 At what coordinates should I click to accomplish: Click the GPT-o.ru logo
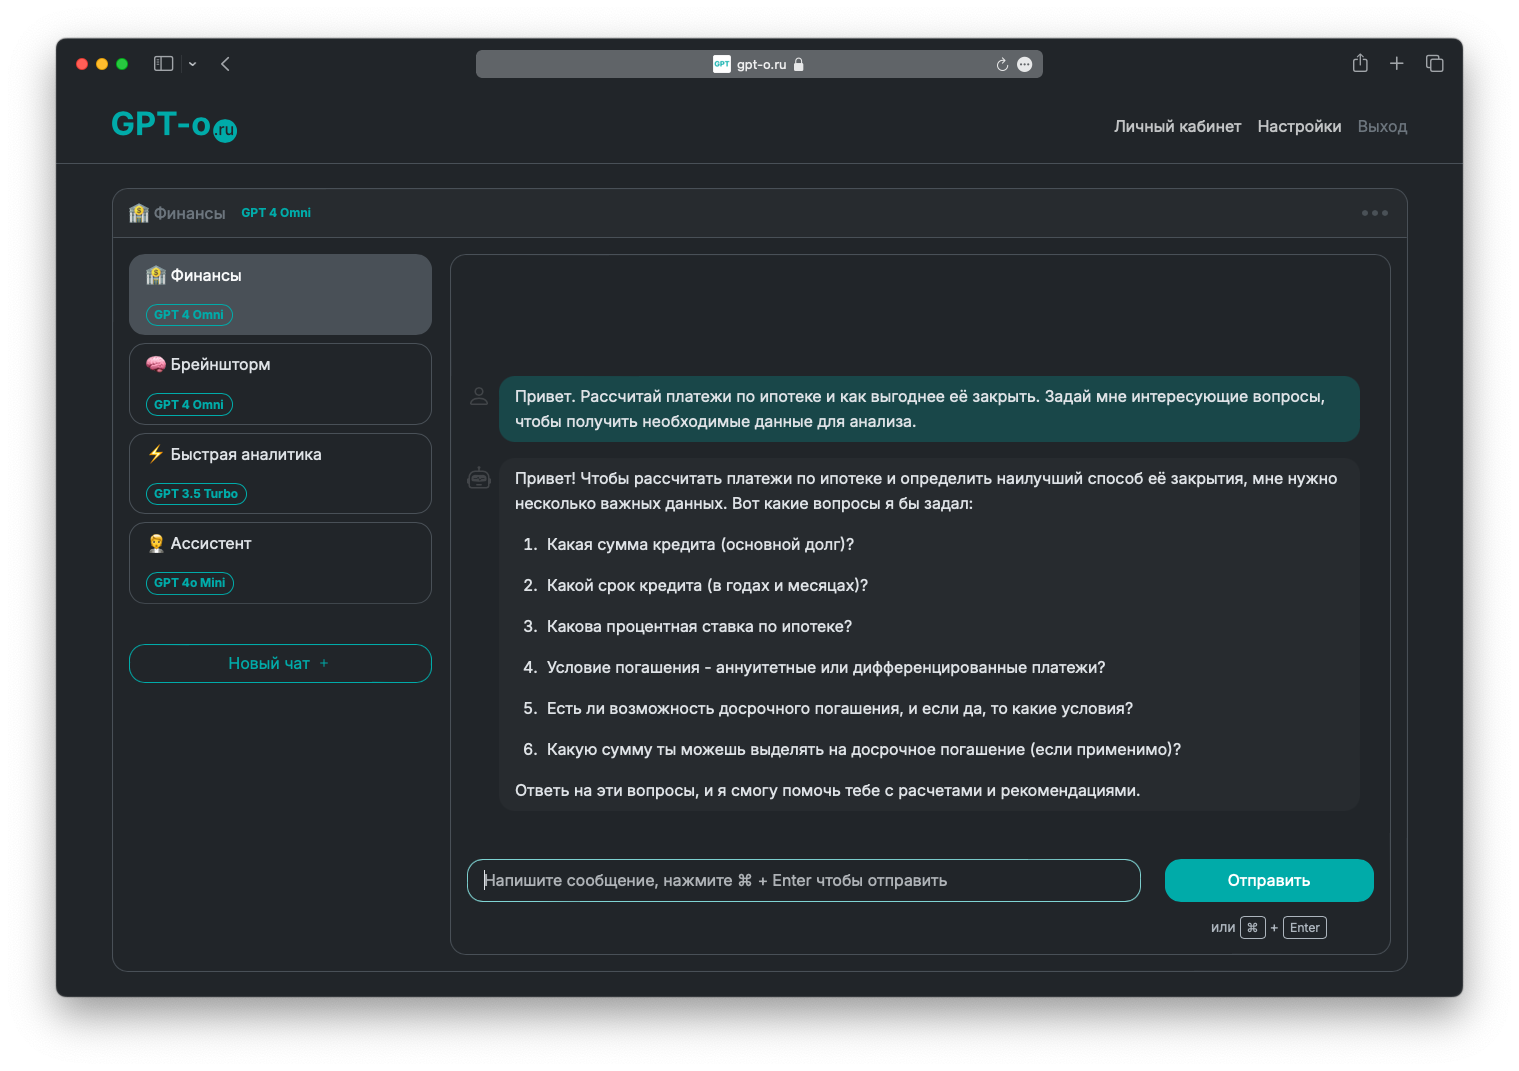174,125
